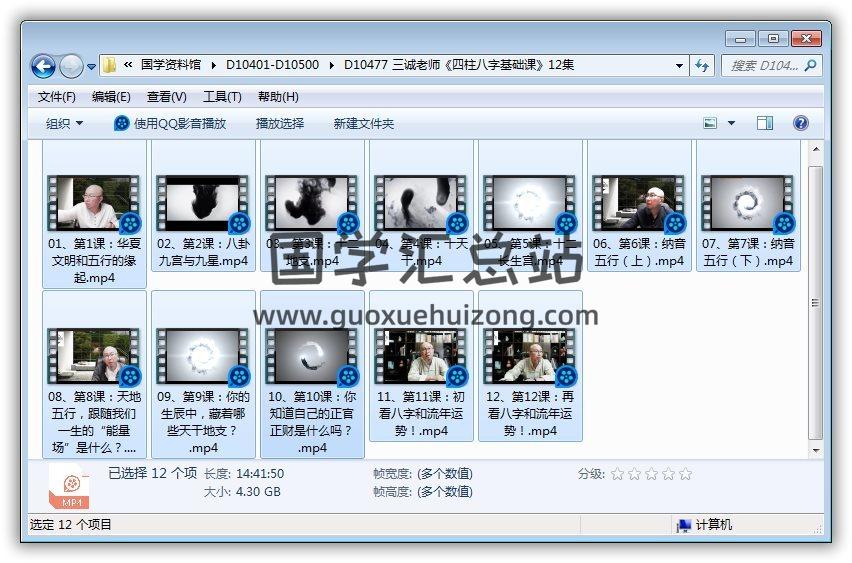This screenshot has width=852, height=563.
Task: Select the 01 第1课 video thumbnail
Action: pyautogui.click(x=94, y=204)
